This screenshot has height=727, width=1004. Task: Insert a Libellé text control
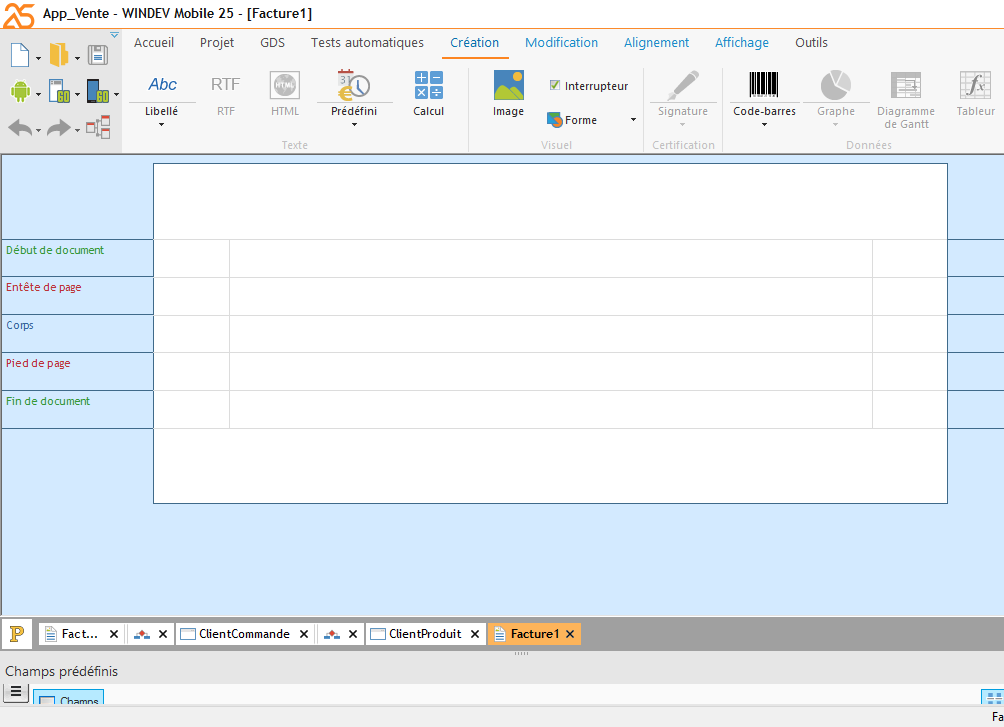point(162,86)
